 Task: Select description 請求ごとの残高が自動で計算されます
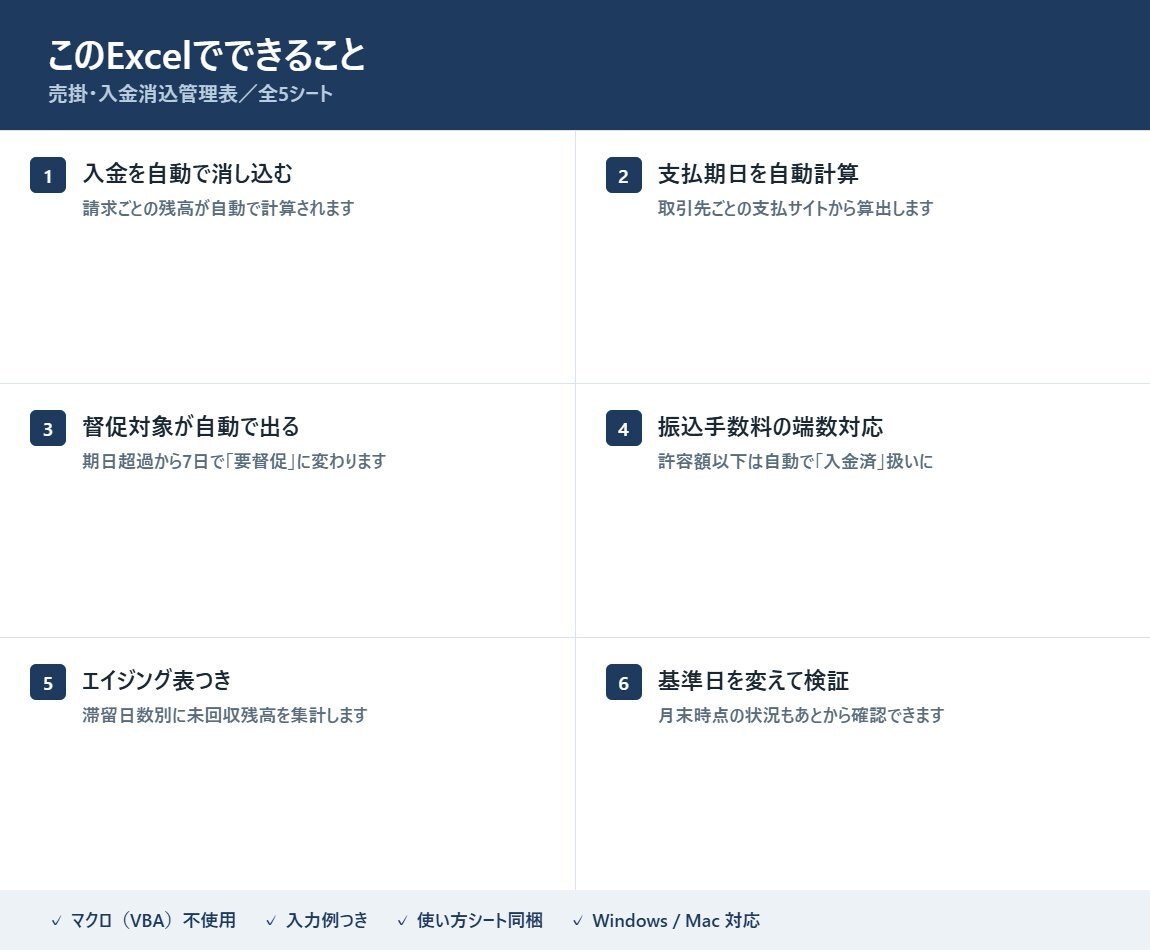coord(218,208)
